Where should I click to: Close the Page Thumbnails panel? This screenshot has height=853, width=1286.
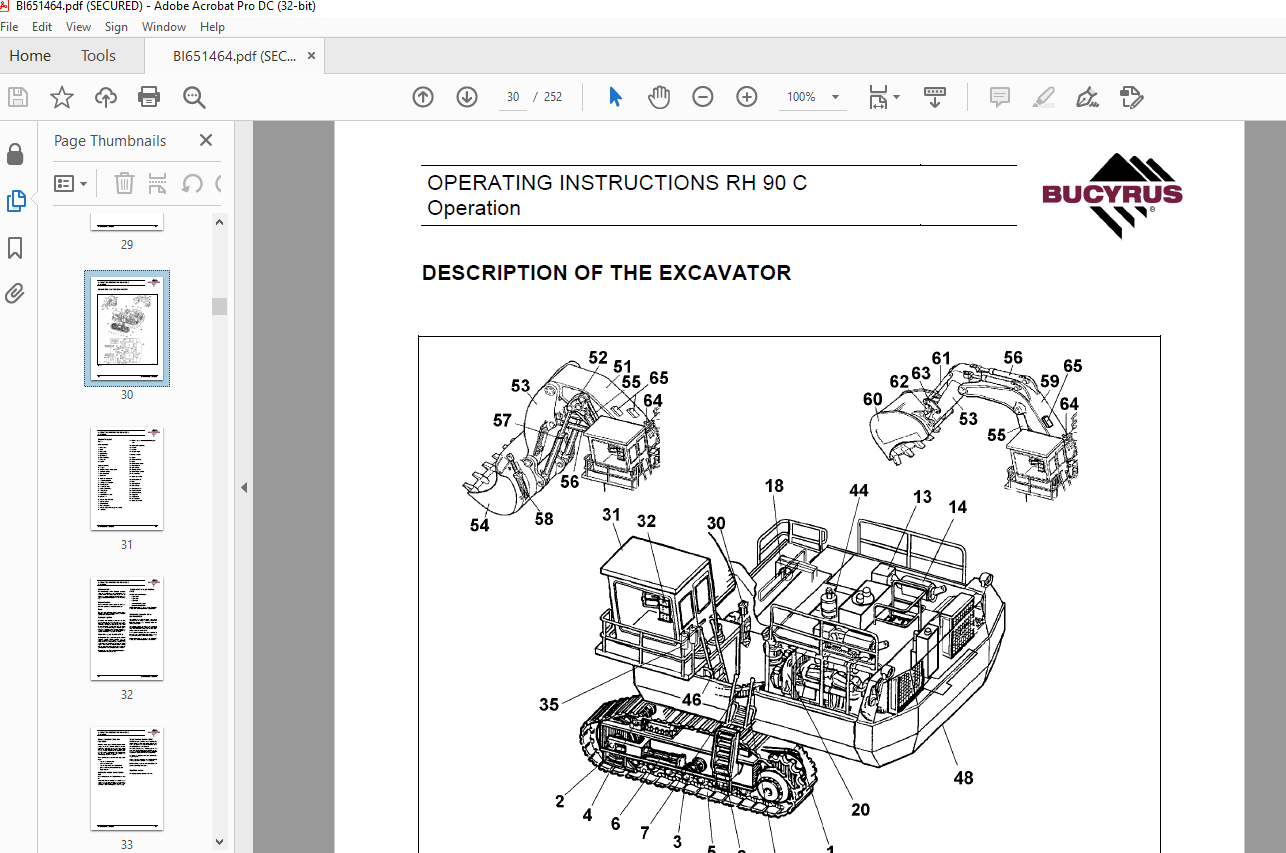click(206, 141)
